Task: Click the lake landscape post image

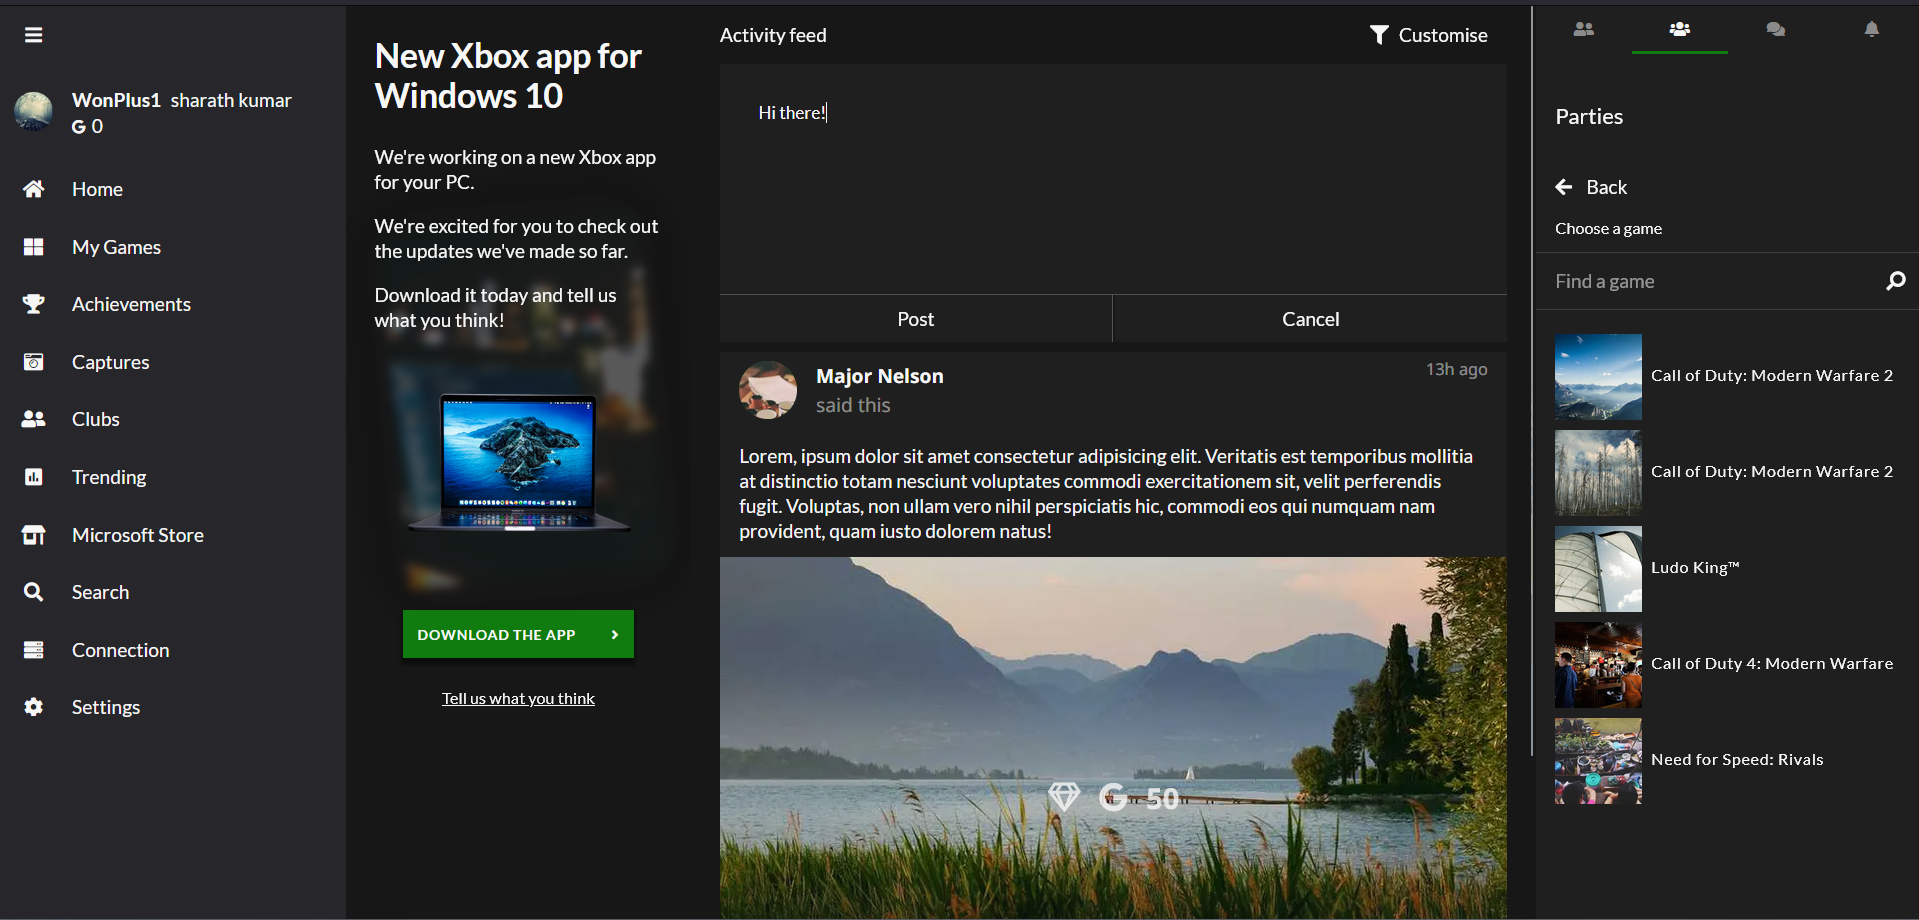Action: pyautogui.click(x=1113, y=738)
